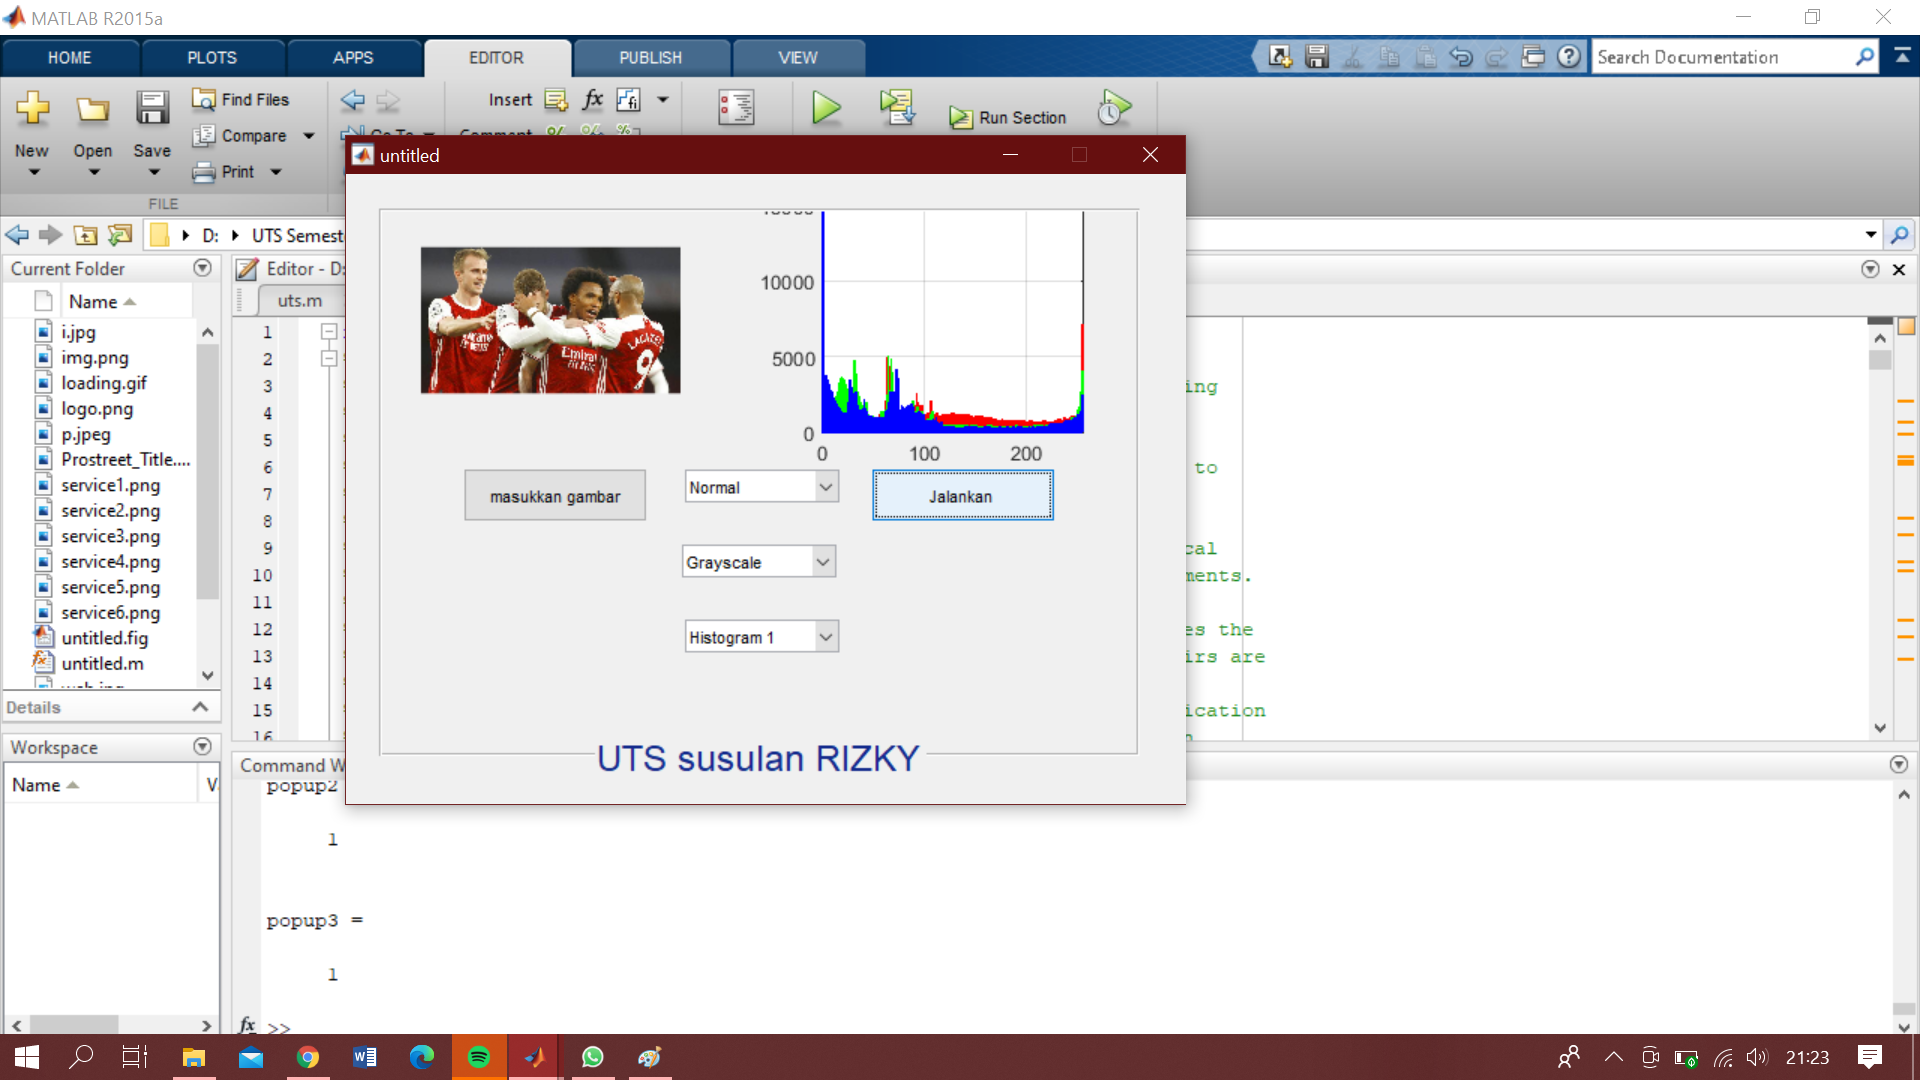This screenshot has width=1924, height=1088.
Task: Open the Run and Time tool
Action: [1114, 108]
